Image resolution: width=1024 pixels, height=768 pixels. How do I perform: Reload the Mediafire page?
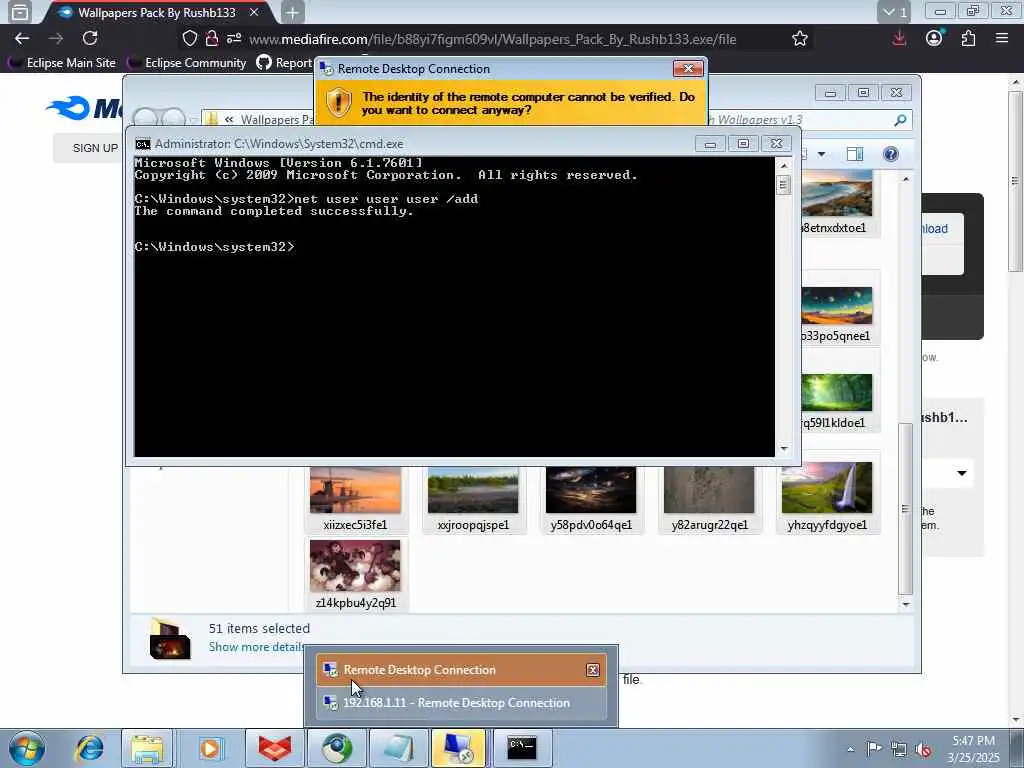90,39
